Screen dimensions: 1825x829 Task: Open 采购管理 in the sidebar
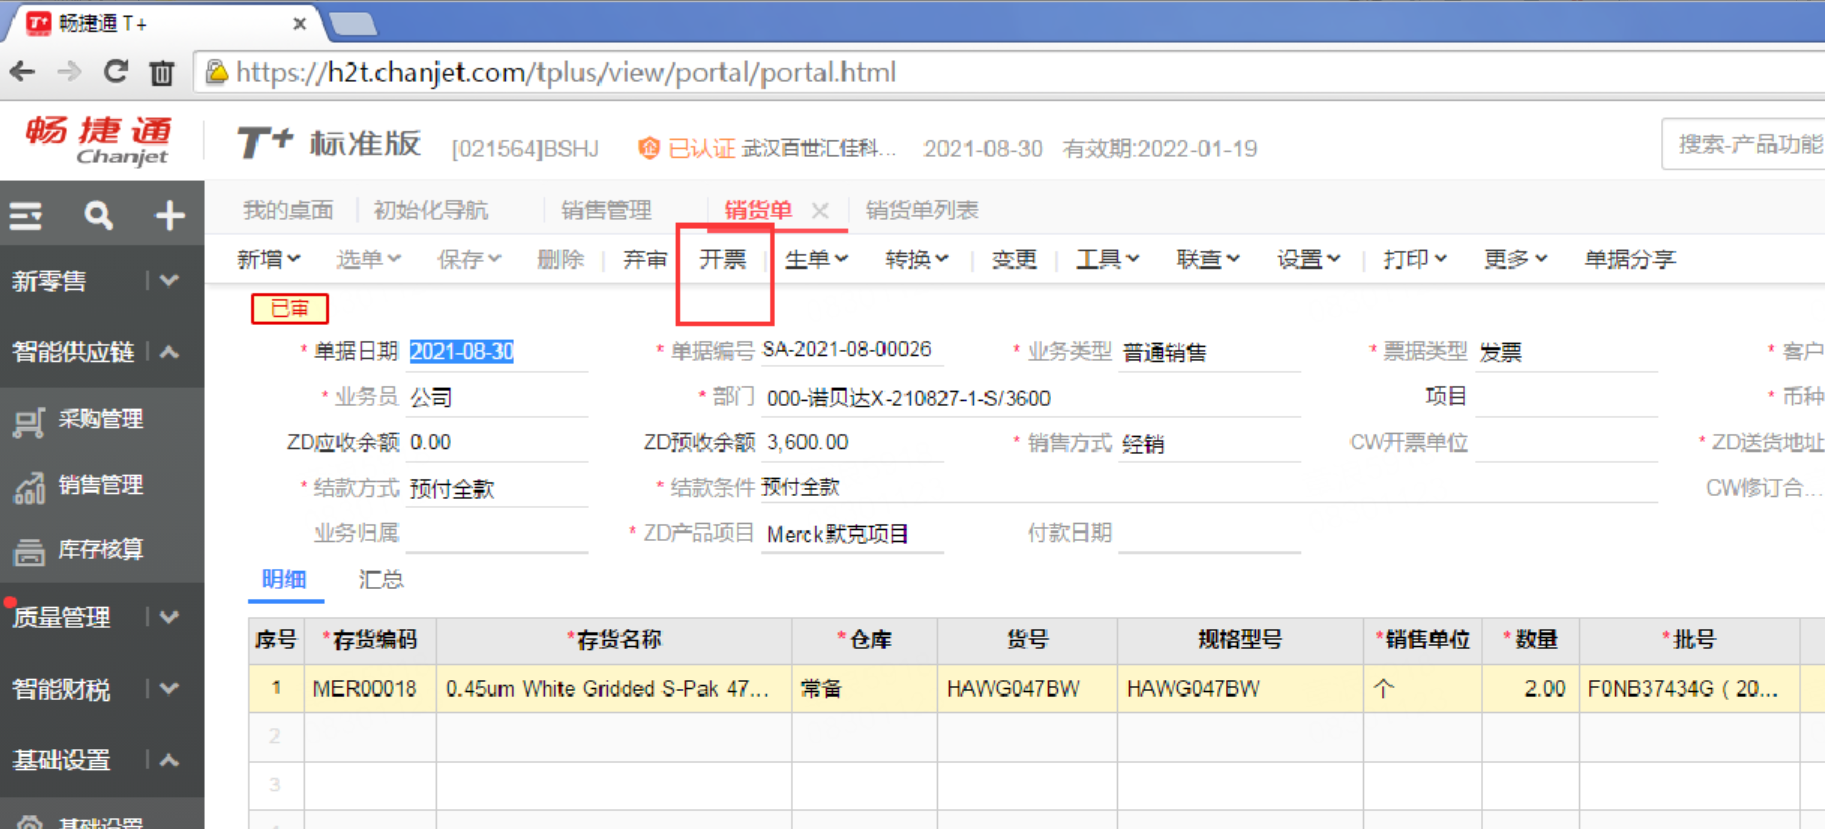[x=101, y=419]
